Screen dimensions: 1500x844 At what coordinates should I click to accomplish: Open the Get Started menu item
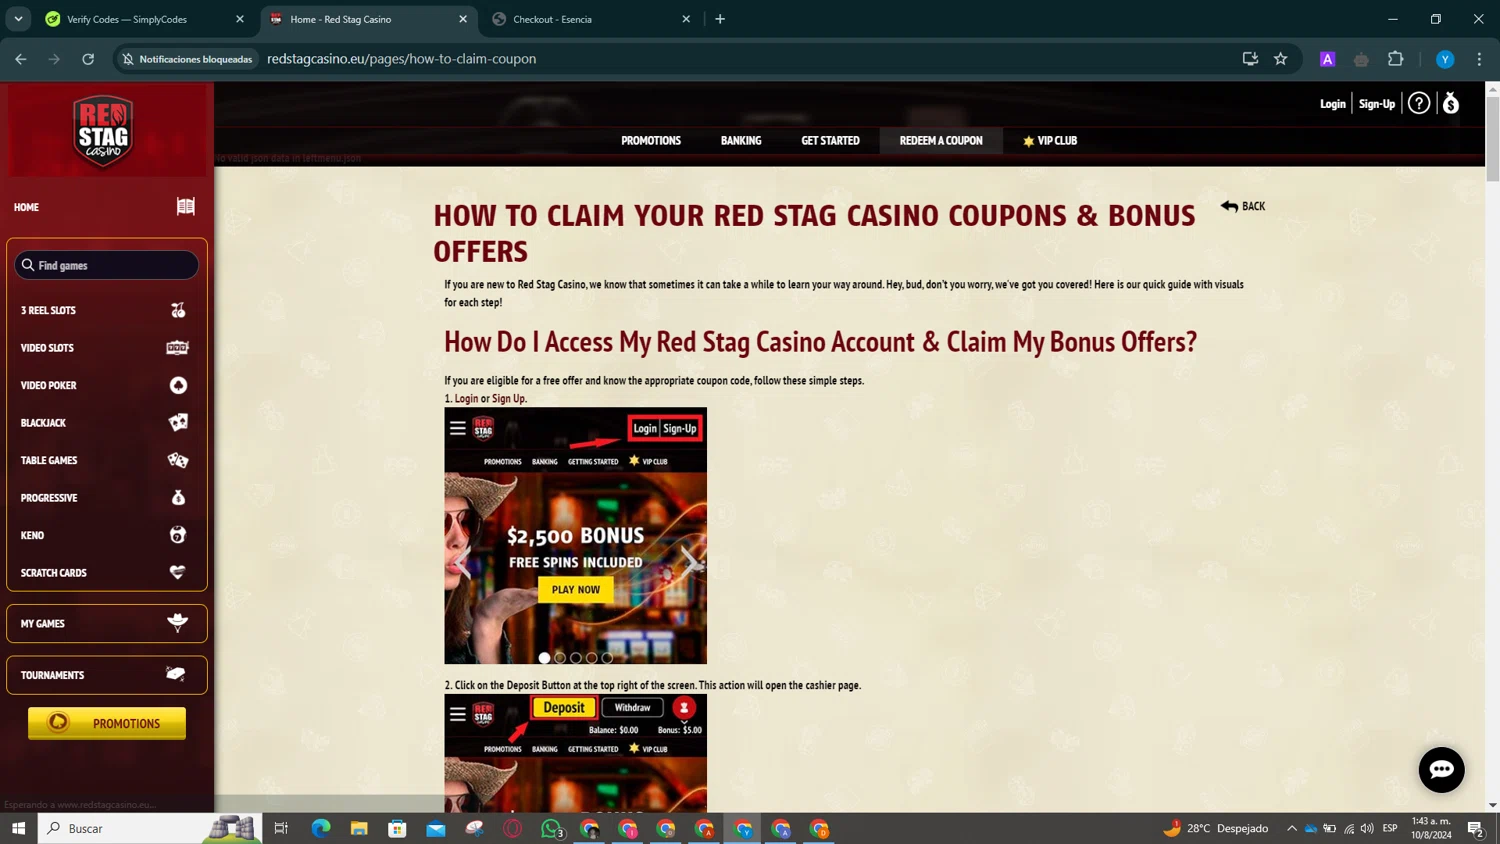tap(830, 141)
